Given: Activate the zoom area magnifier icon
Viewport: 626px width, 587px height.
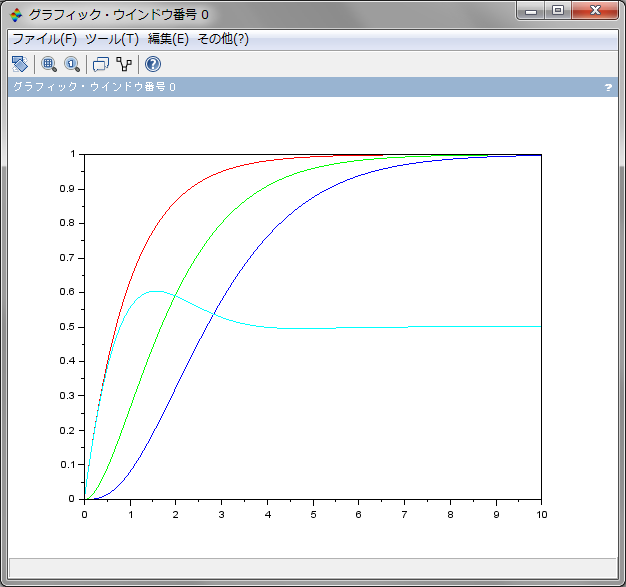Looking at the screenshot, I should (x=49, y=64).
